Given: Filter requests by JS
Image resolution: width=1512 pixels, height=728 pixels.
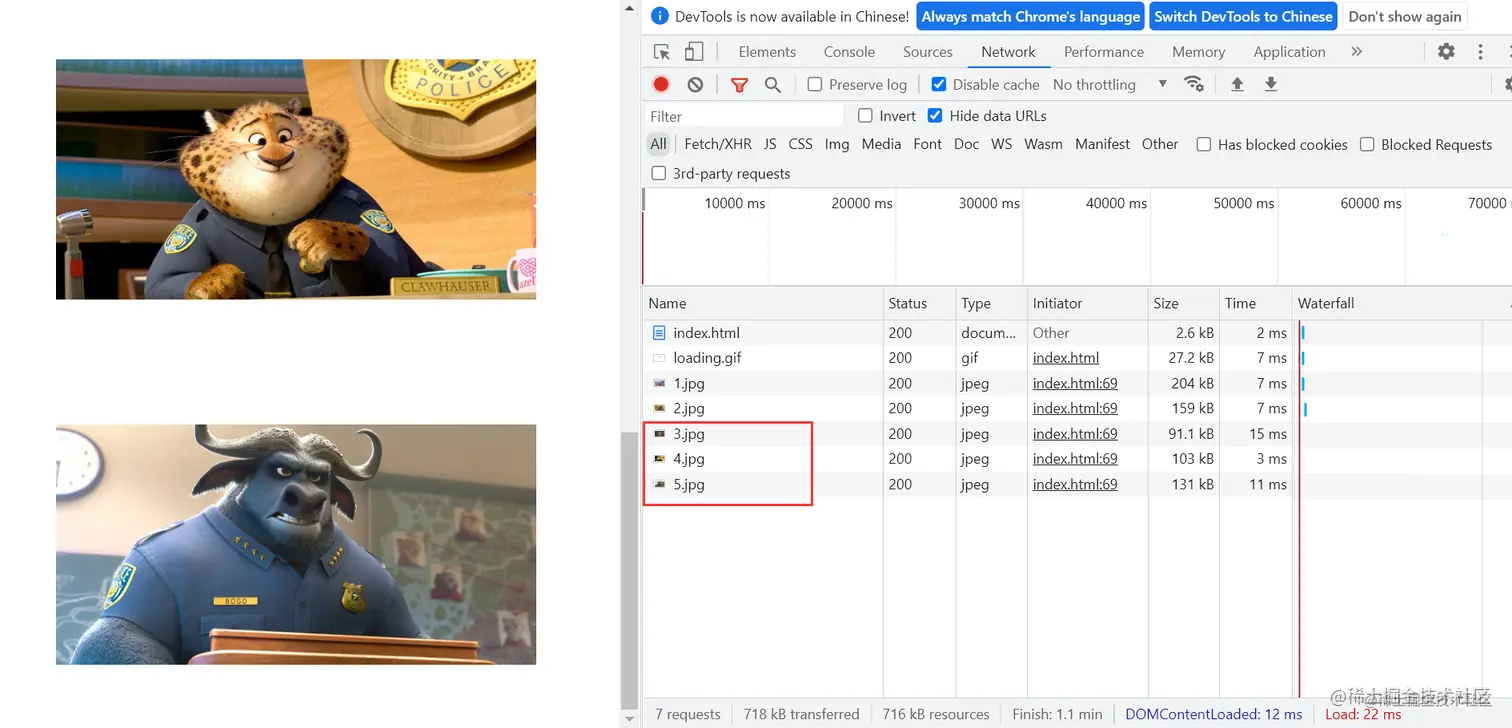Looking at the screenshot, I should [770, 144].
